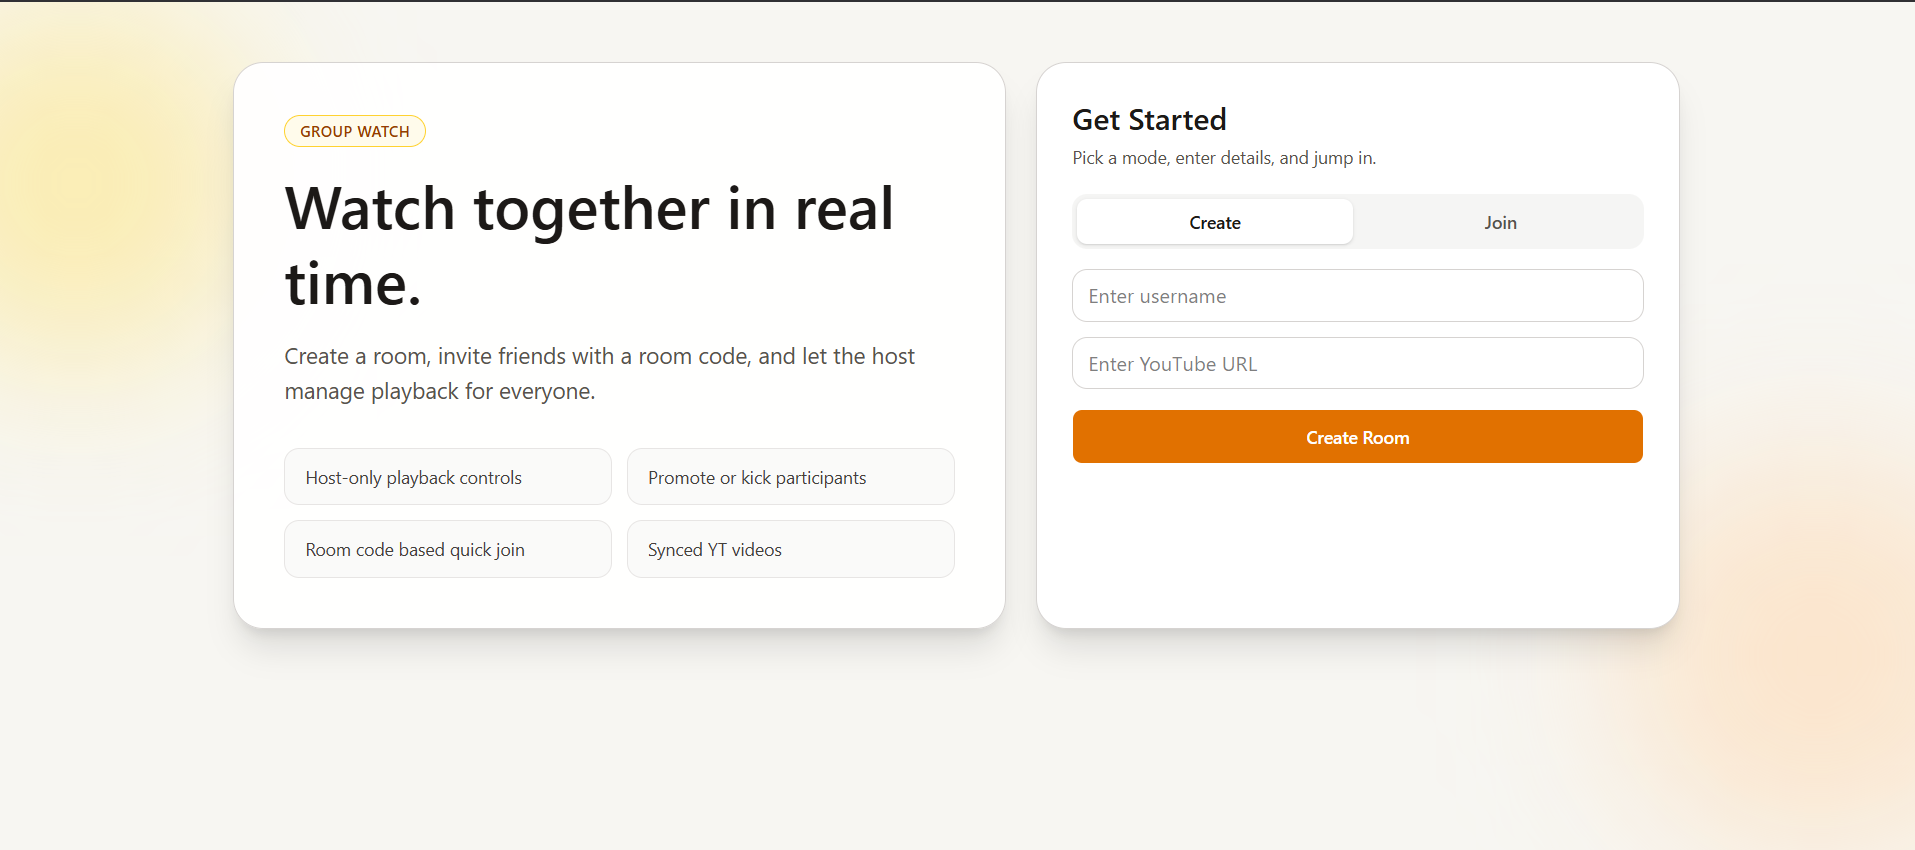The image size is (1915, 850).
Task: Select the Promote or kick participants chip
Action: tap(790, 477)
